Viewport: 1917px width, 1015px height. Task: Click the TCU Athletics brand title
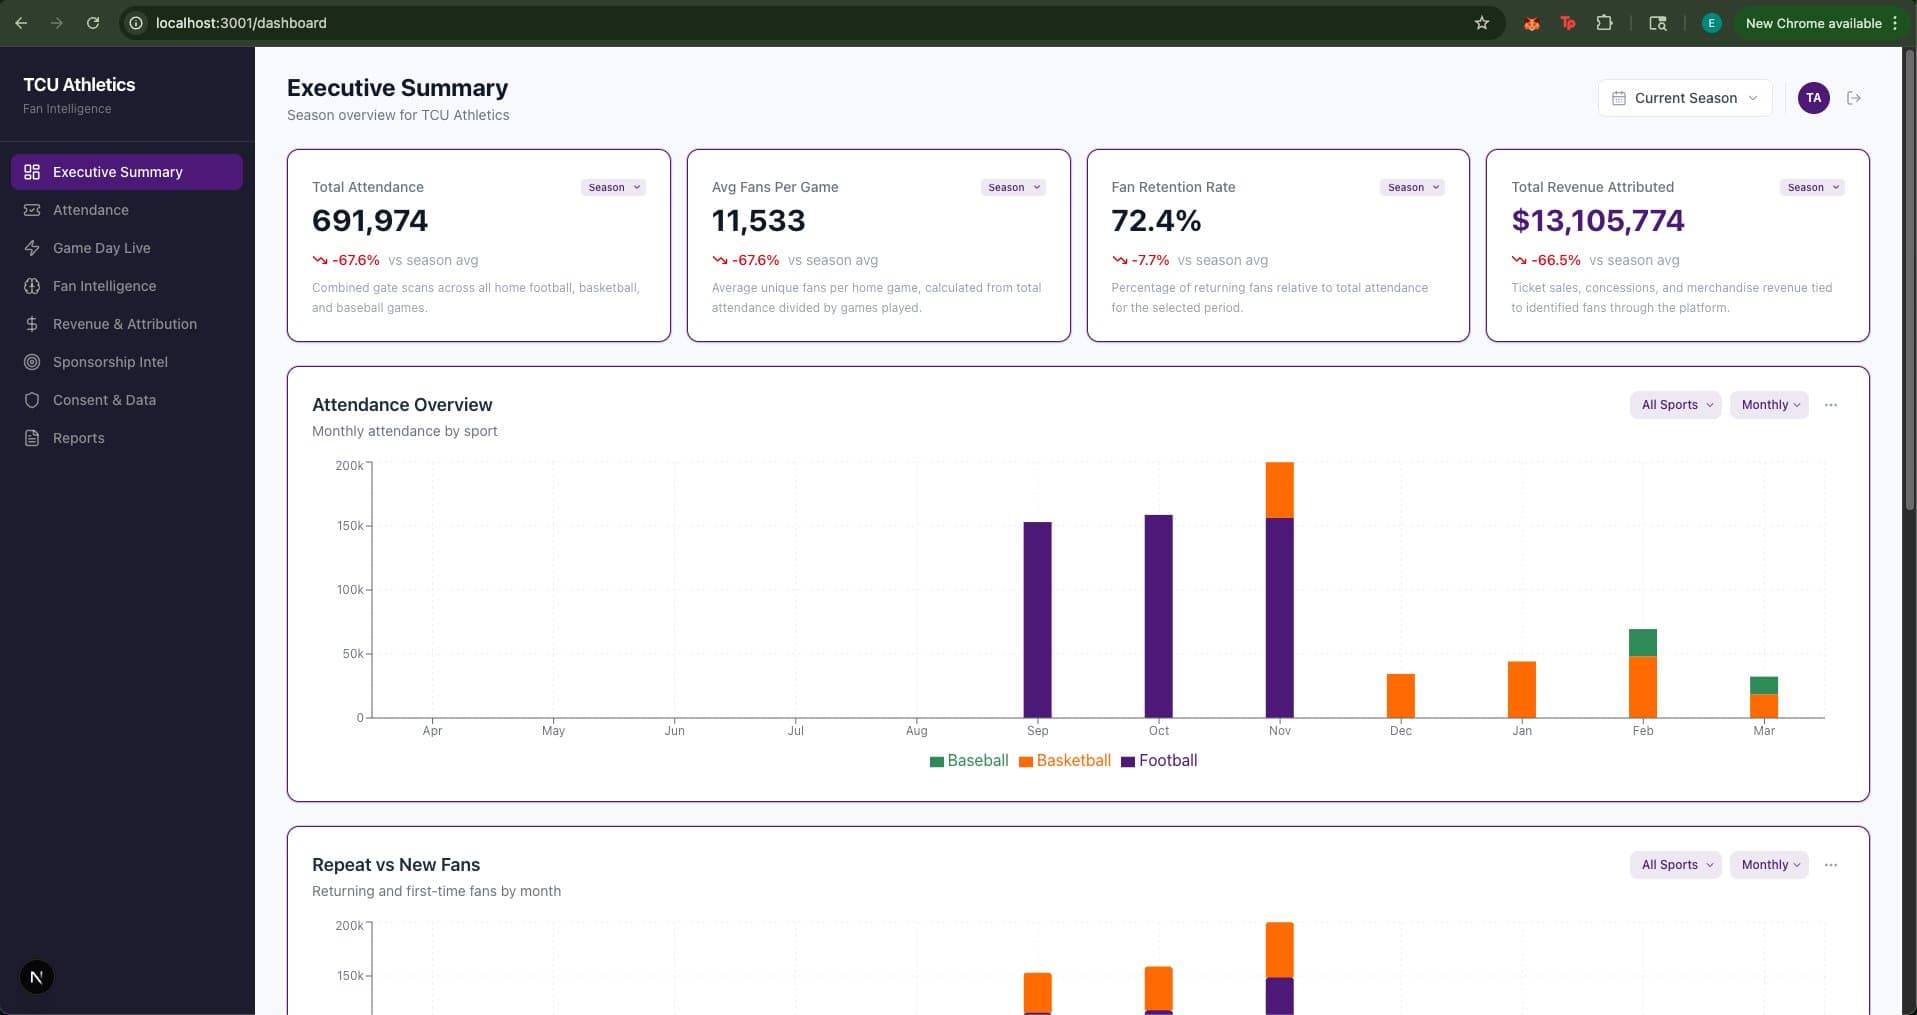[79, 85]
